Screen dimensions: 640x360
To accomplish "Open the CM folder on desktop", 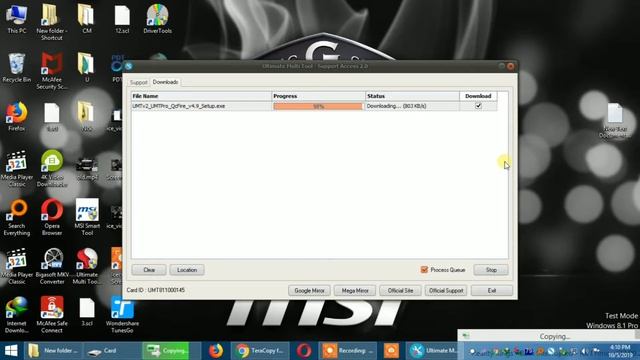I will pos(87,19).
